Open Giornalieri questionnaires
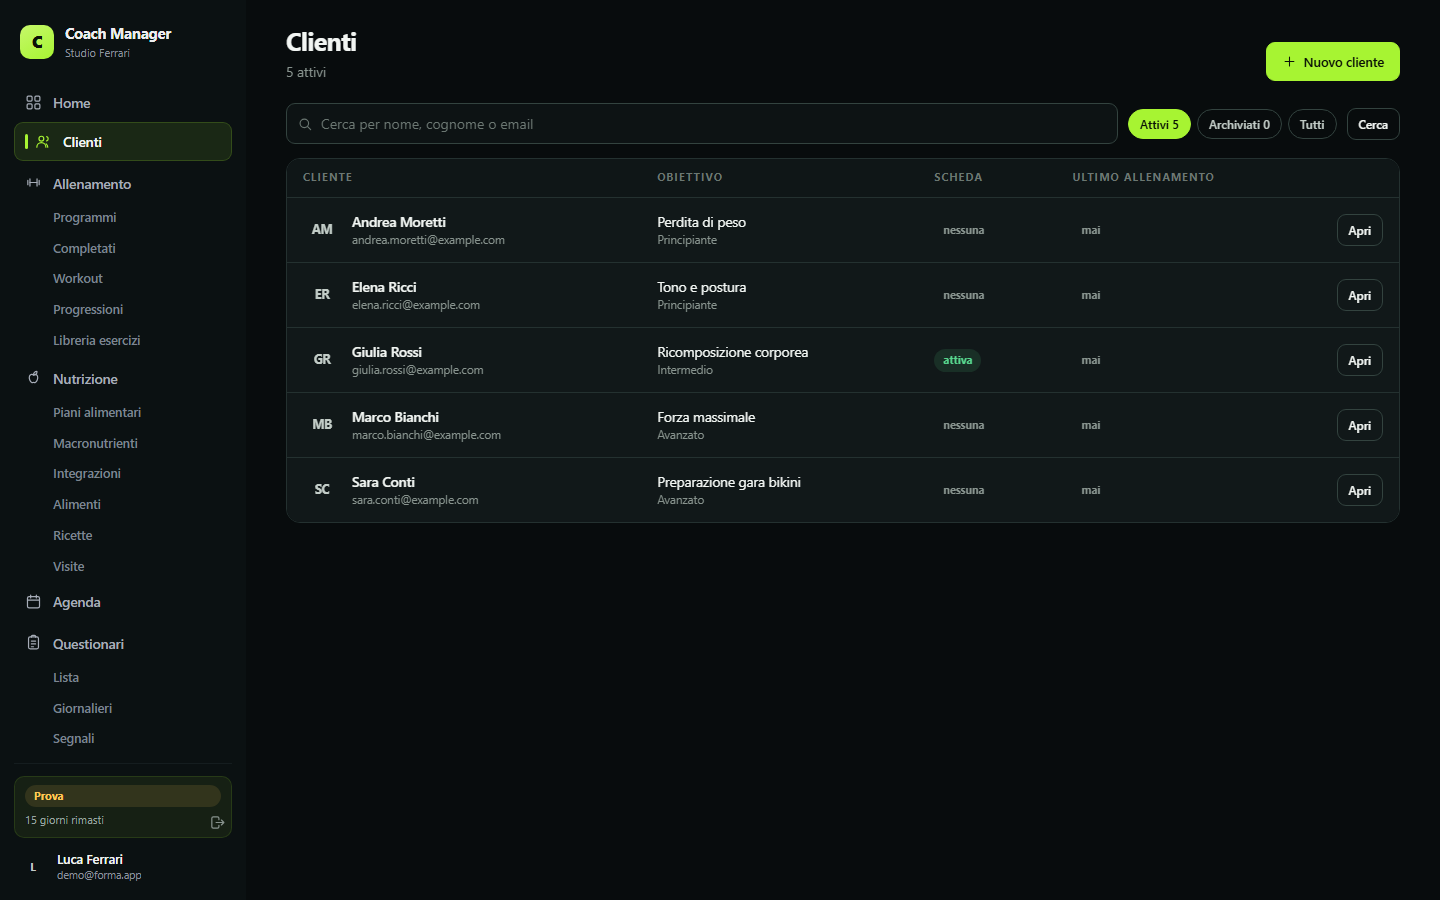The image size is (1440, 900). [83, 708]
